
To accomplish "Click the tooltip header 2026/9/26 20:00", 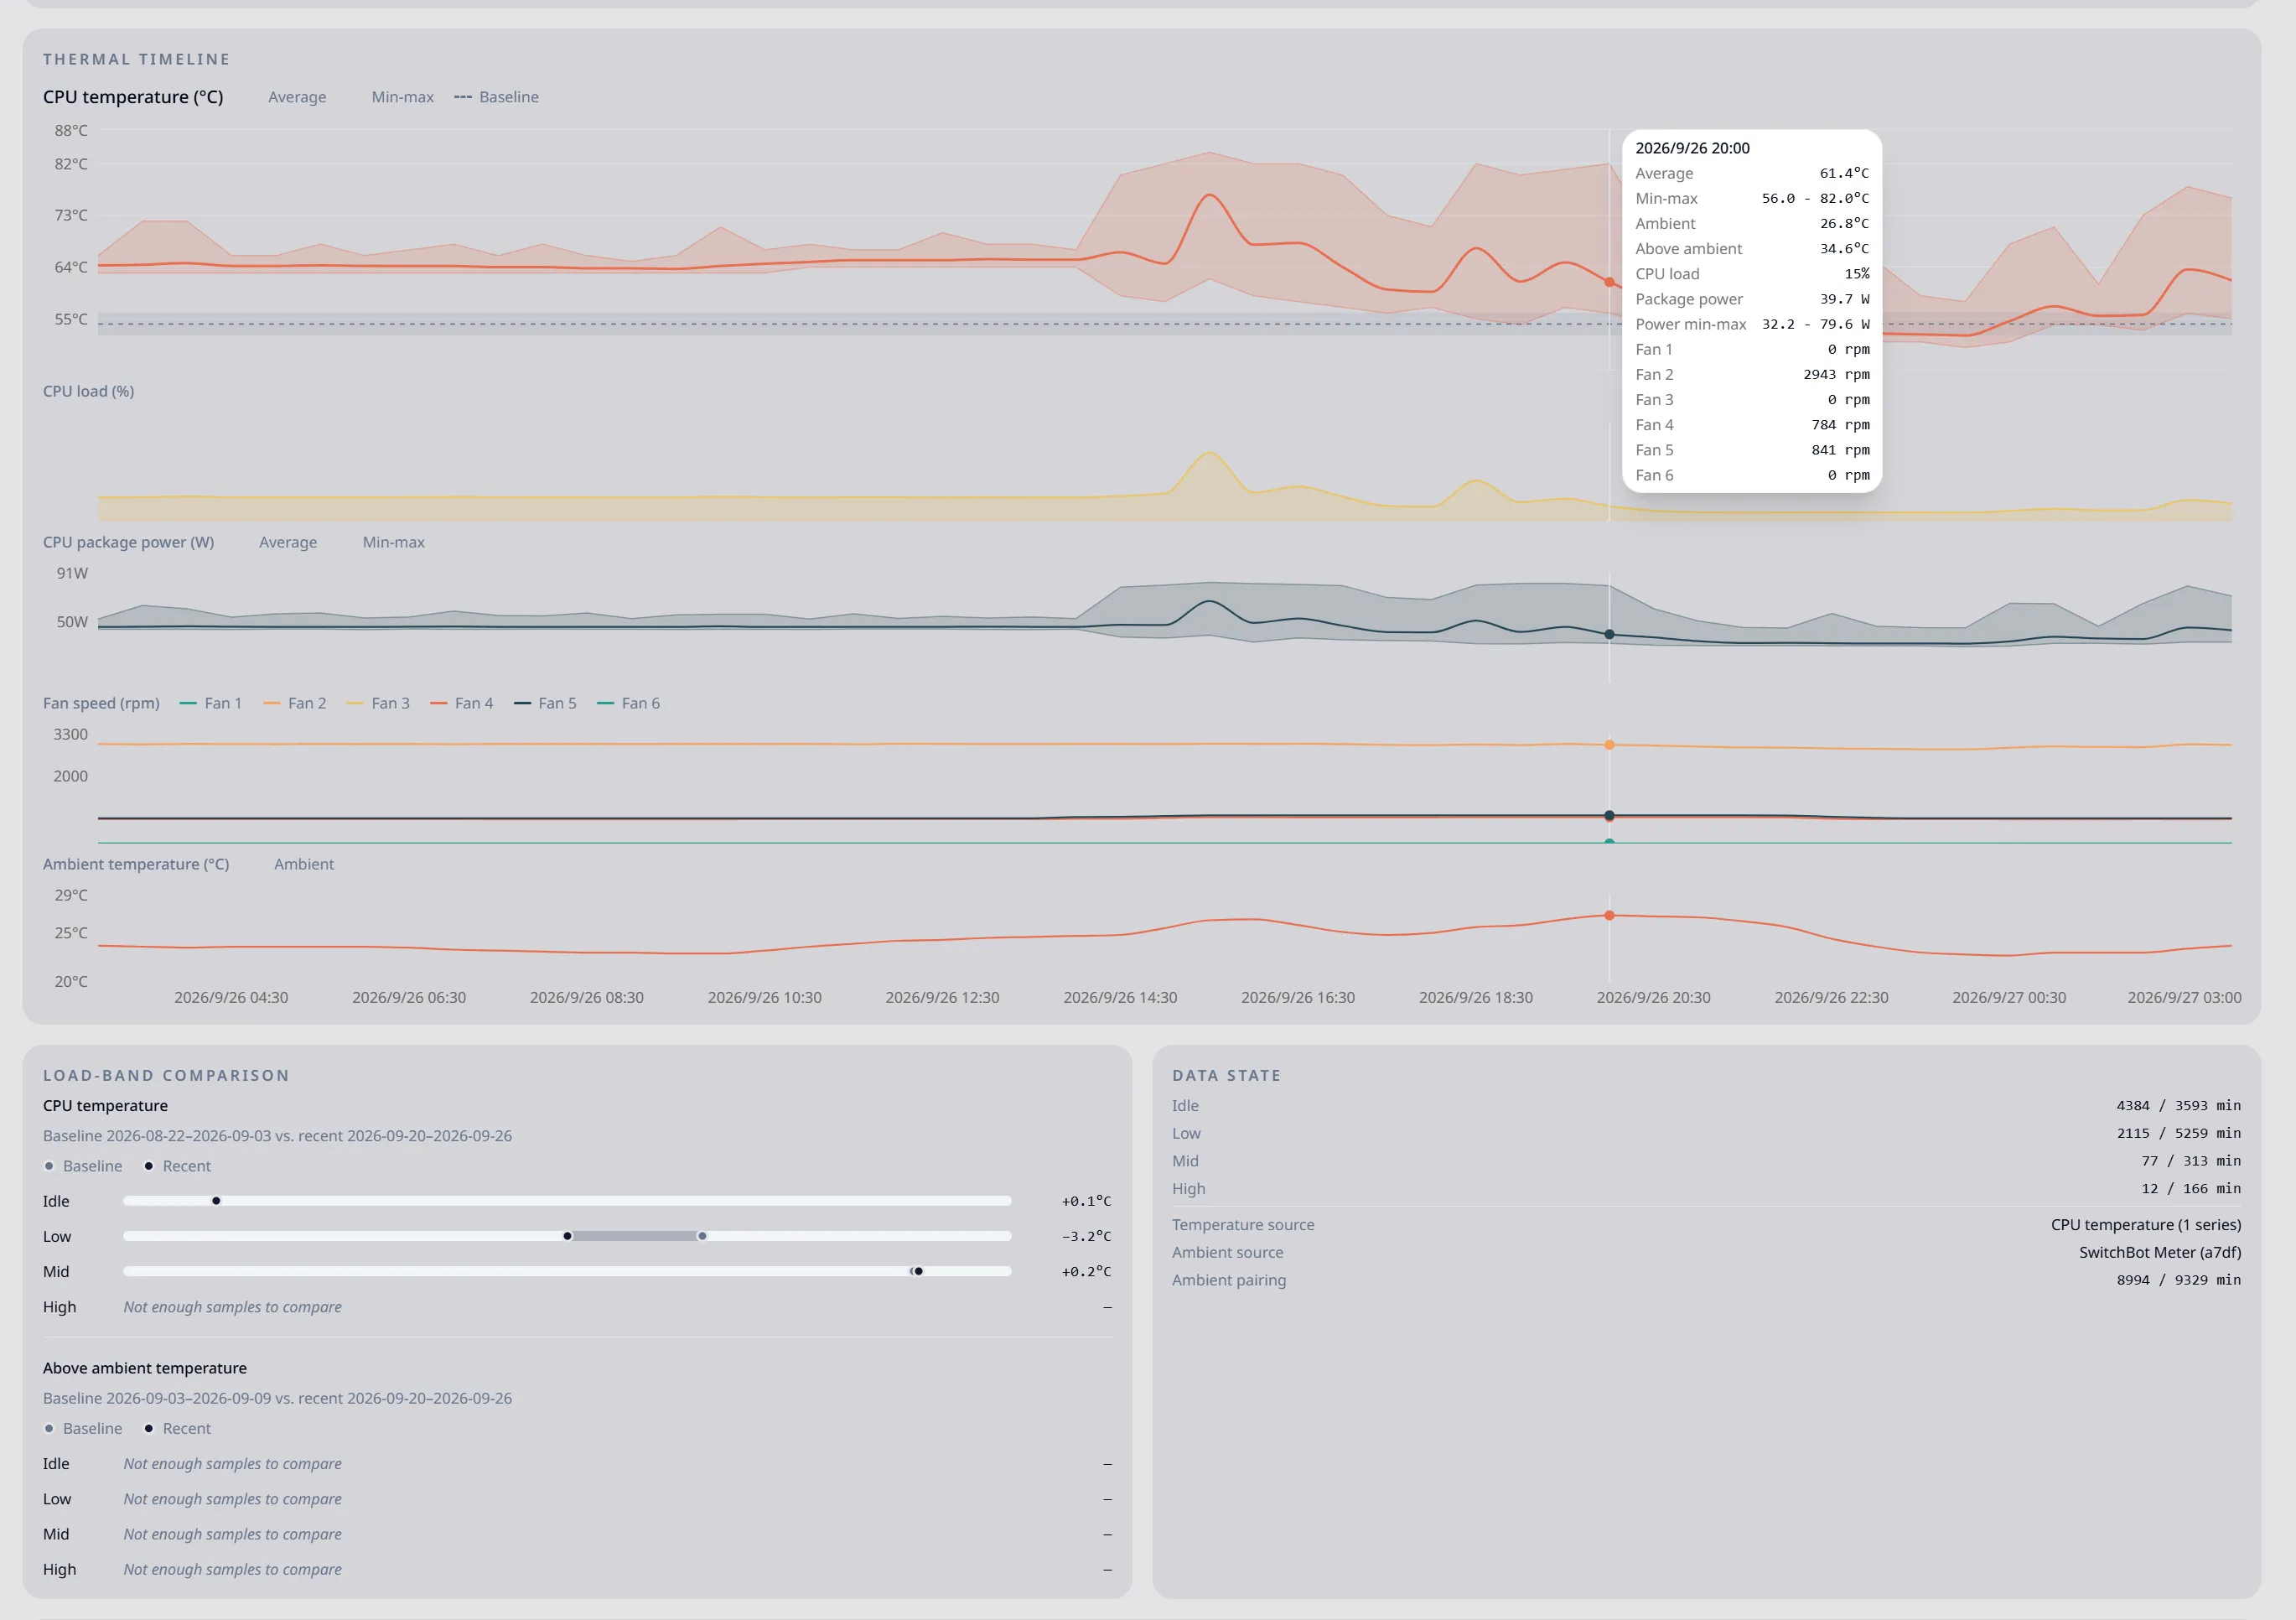I will (1692, 148).
